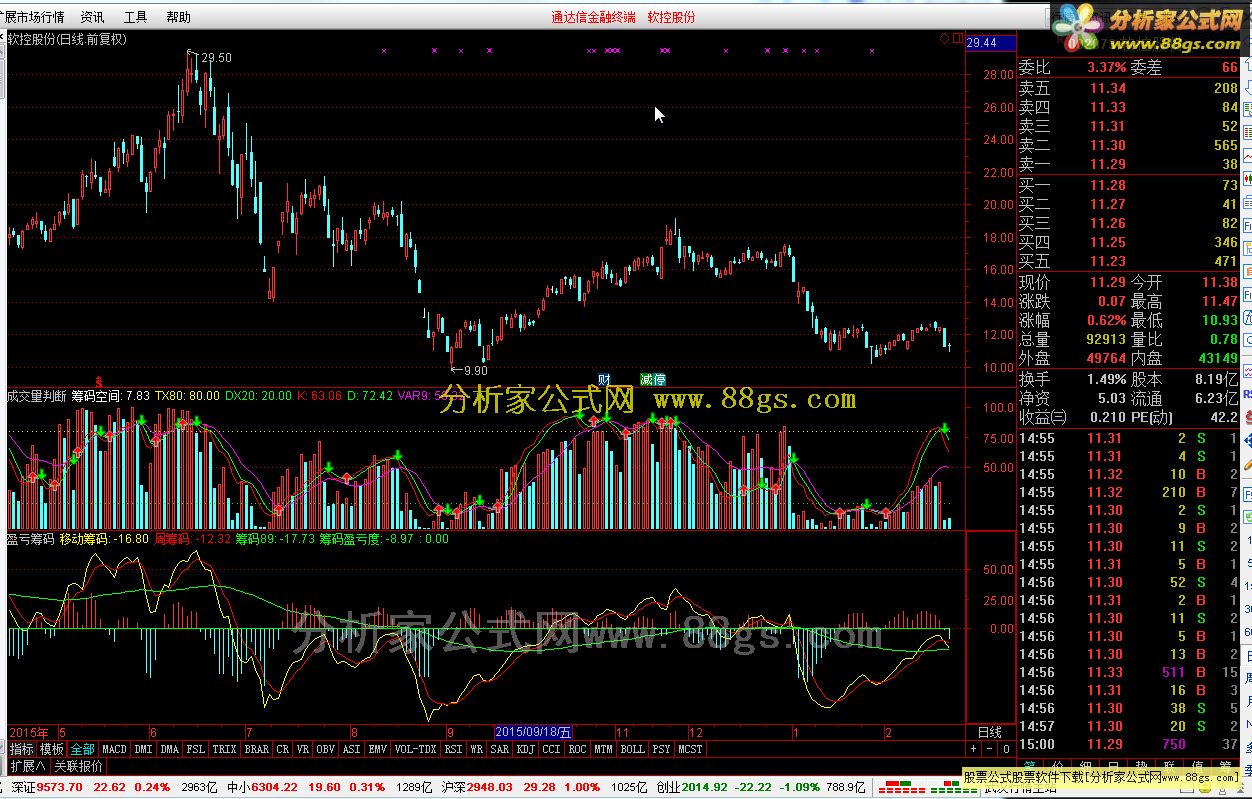Switch to the VOL-TDX indicator
Viewport: 1252px width, 799px height.
(416, 749)
